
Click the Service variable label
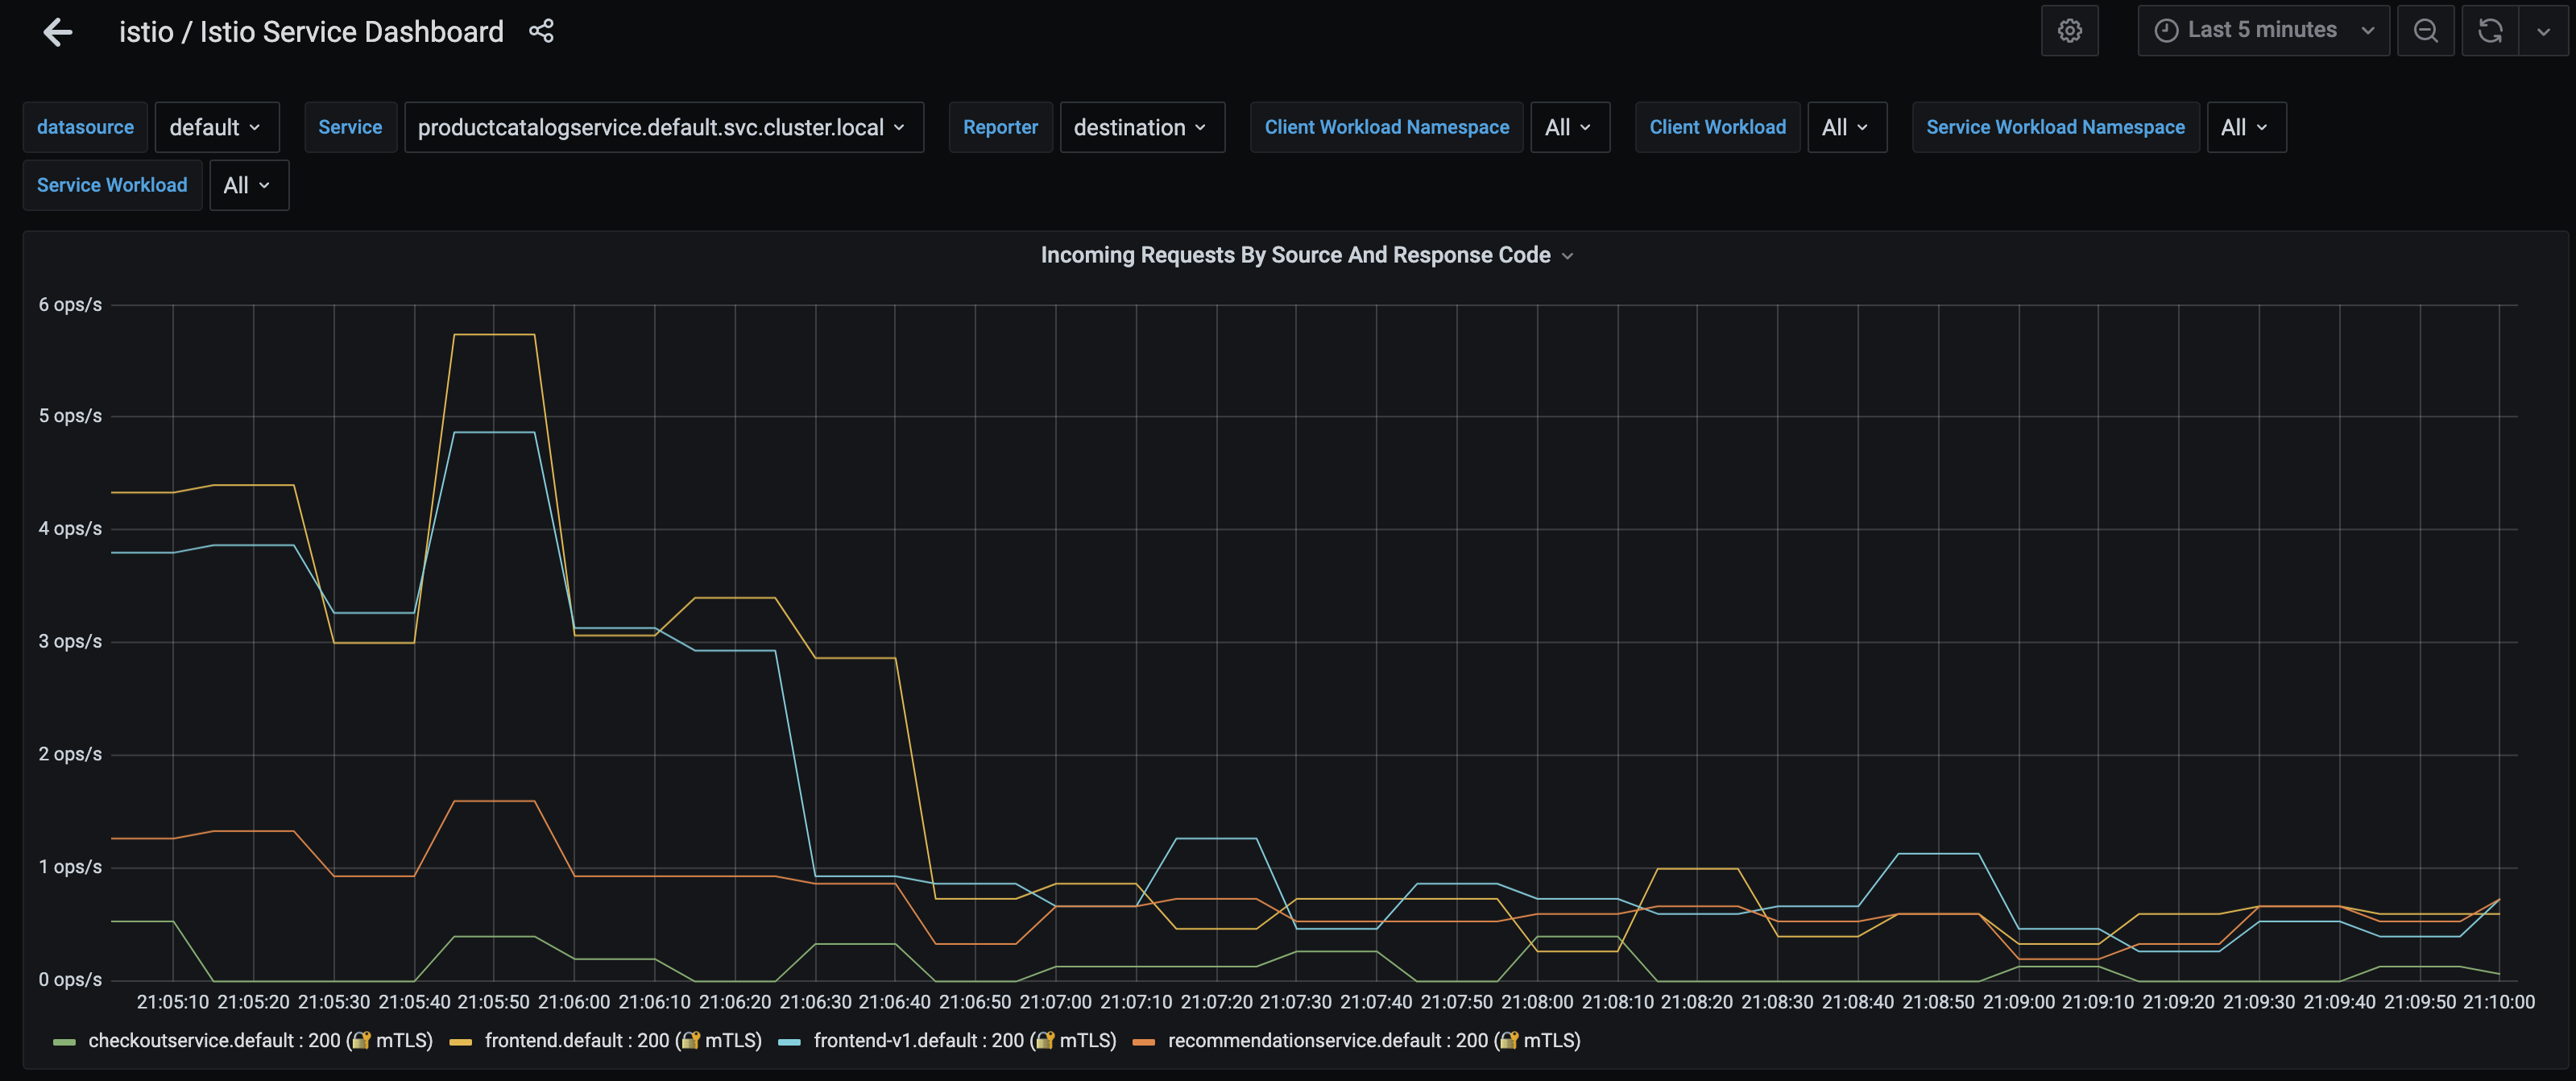(x=350, y=127)
